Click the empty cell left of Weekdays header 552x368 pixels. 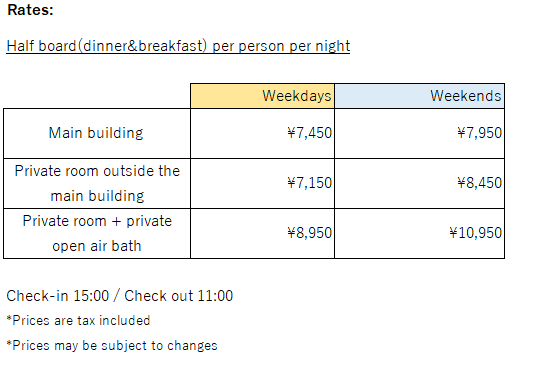pyautogui.click(x=97, y=96)
